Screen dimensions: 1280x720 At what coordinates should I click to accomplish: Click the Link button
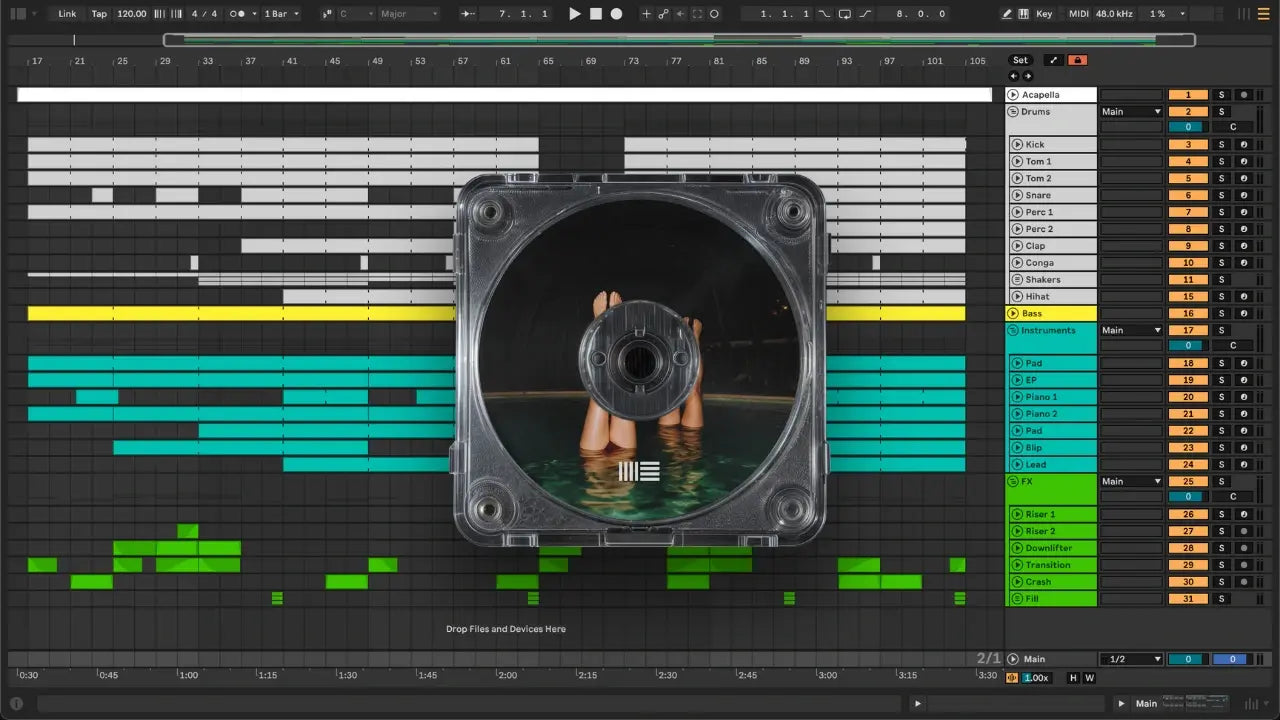pyautogui.click(x=67, y=14)
